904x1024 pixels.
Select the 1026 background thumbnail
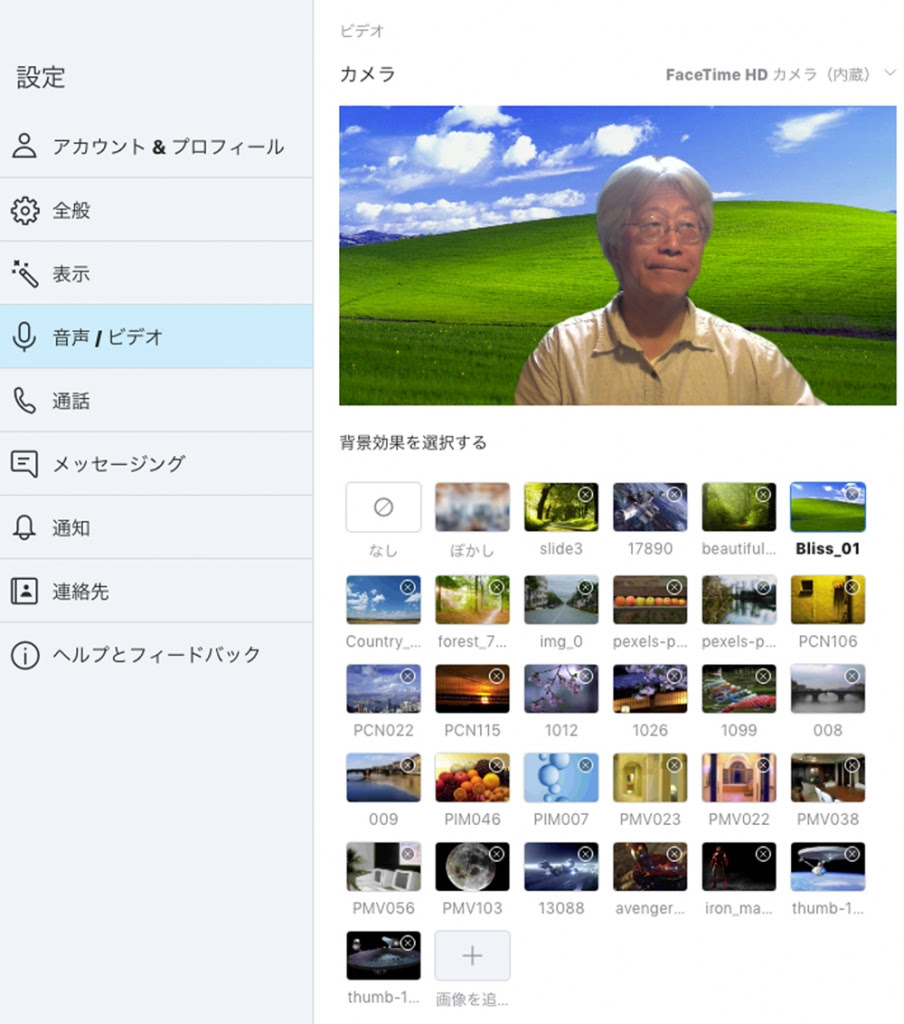point(650,688)
